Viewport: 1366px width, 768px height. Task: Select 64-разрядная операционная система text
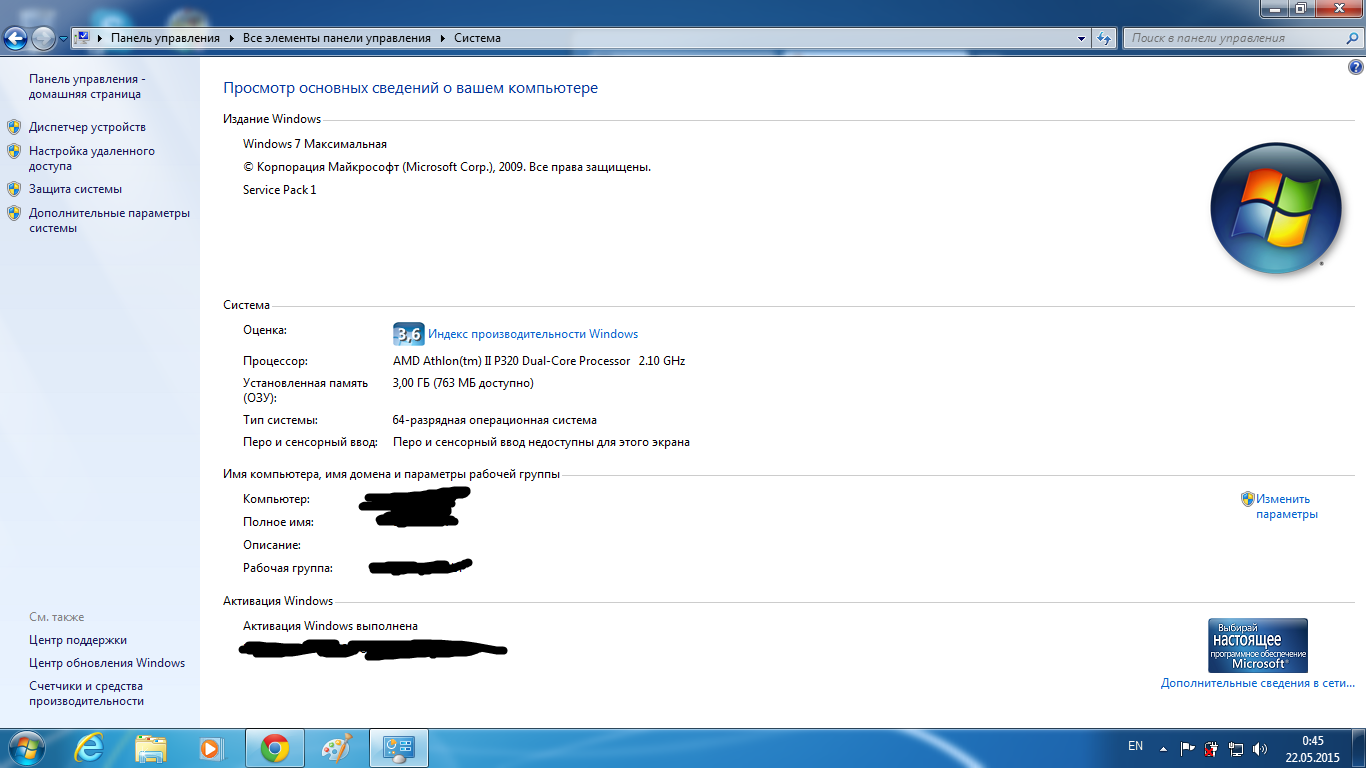pos(495,420)
